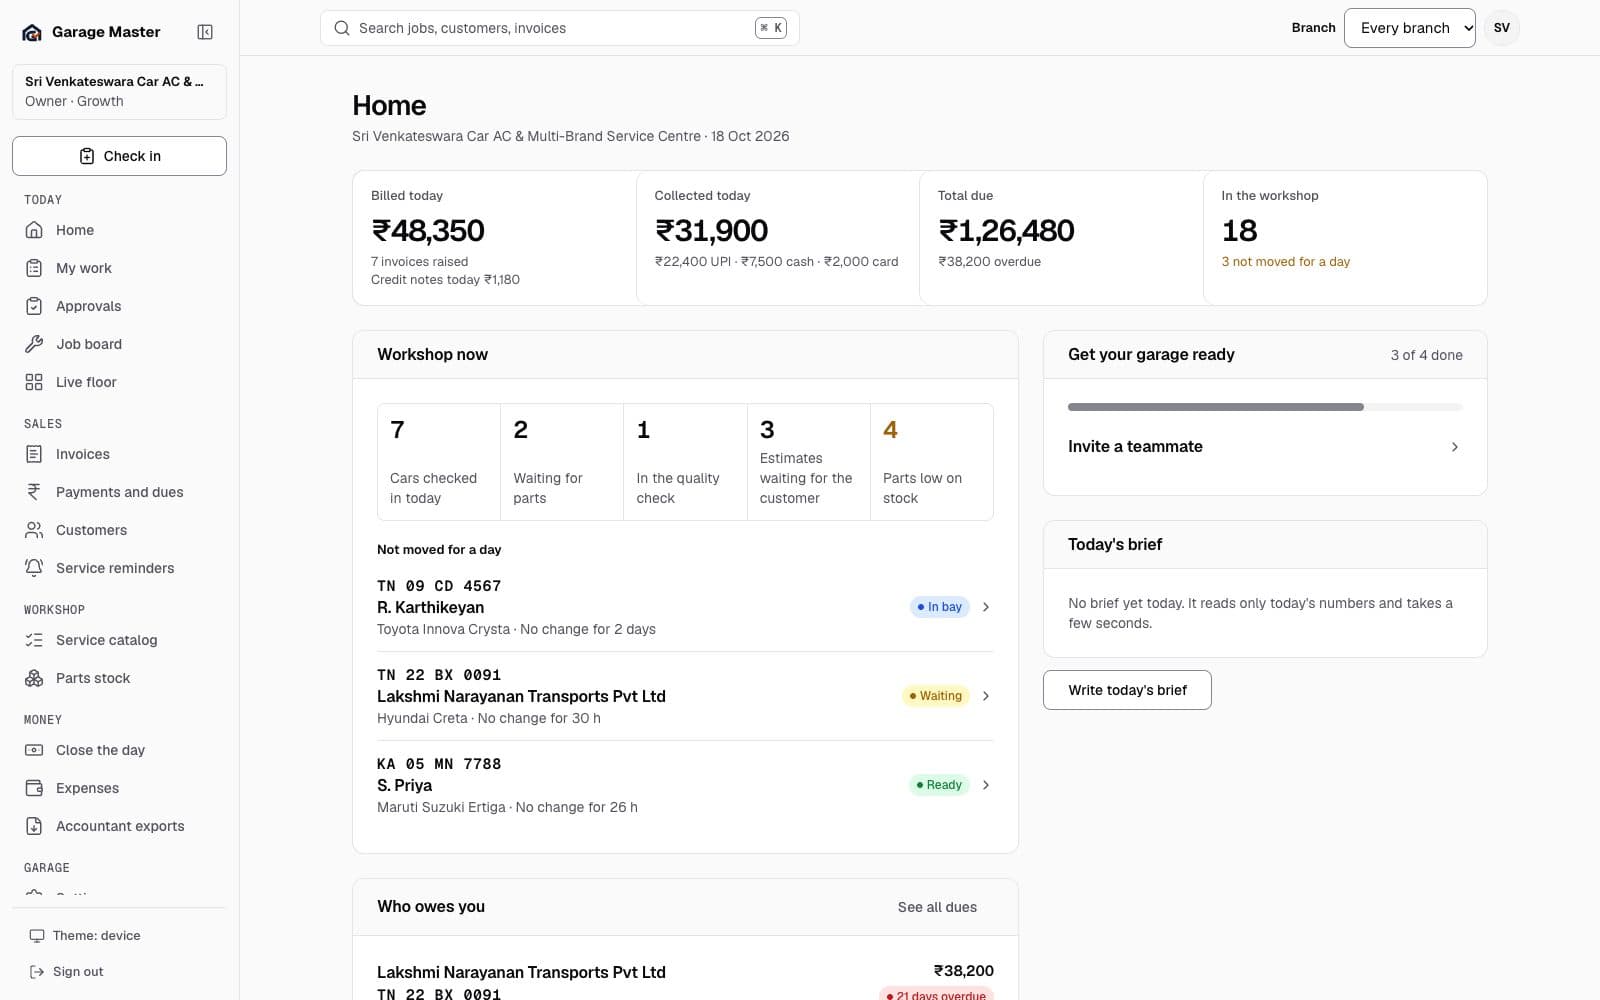This screenshot has height=1000, width=1600.
Task: Open Expenses wallet icon
Action: [x=34, y=788]
